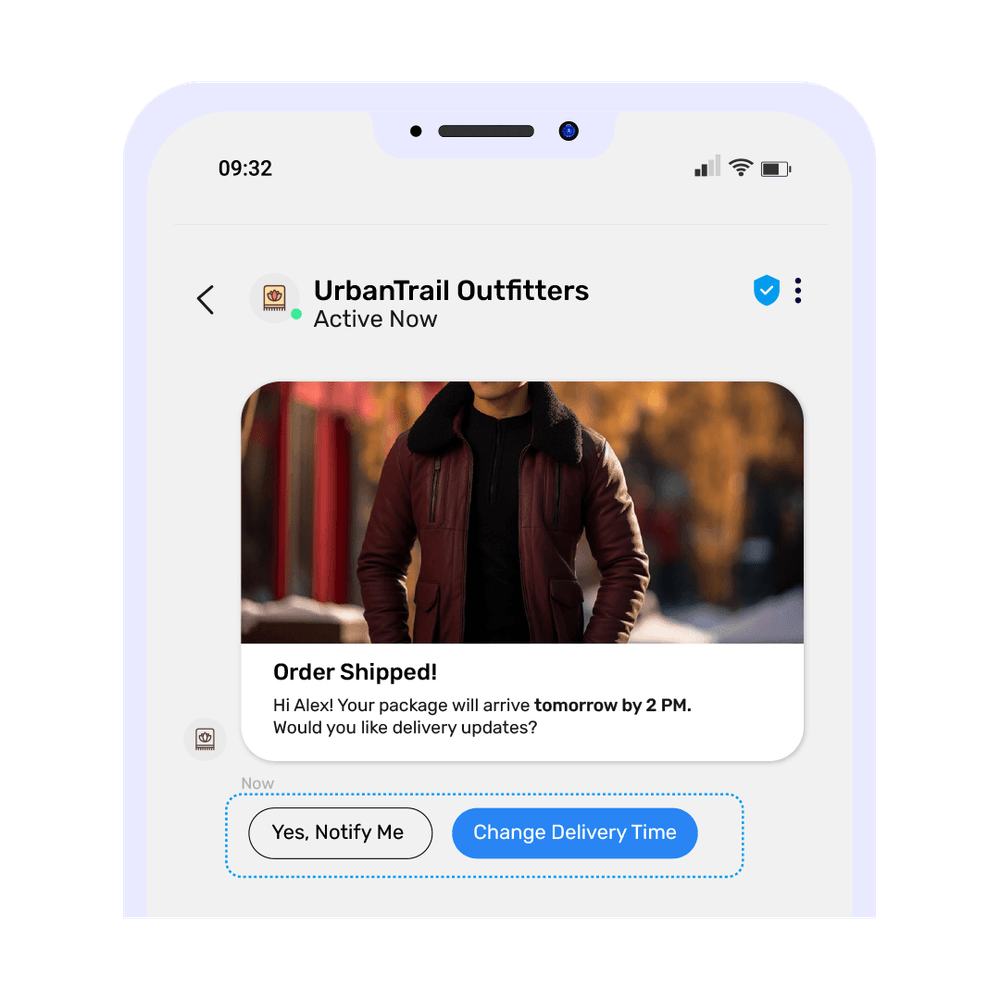1000x1000 pixels.
Task: Click the delivery message body text
Action: (x=482, y=716)
